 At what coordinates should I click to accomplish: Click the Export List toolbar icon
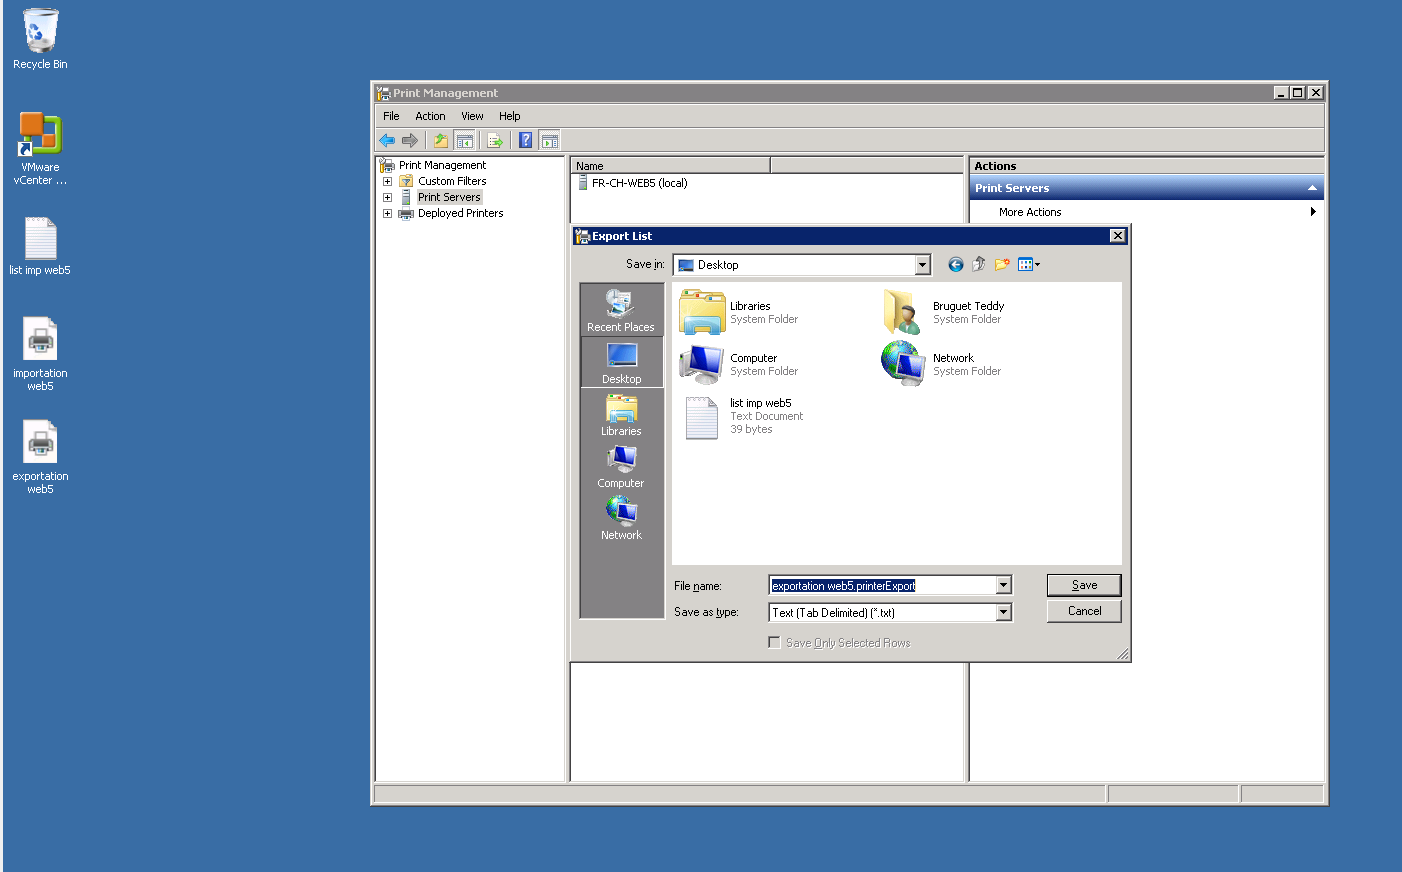pyautogui.click(x=495, y=141)
